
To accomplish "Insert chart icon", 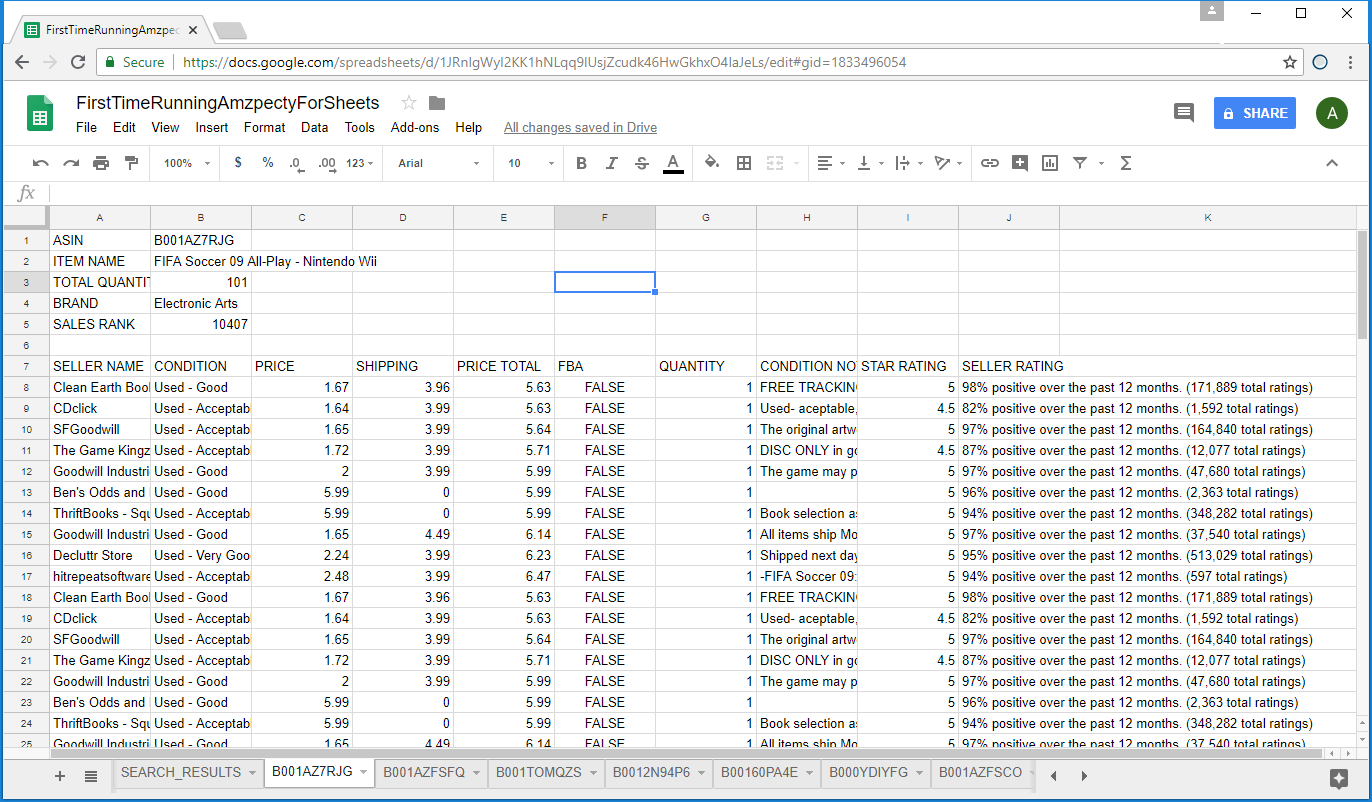I will coord(1050,163).
